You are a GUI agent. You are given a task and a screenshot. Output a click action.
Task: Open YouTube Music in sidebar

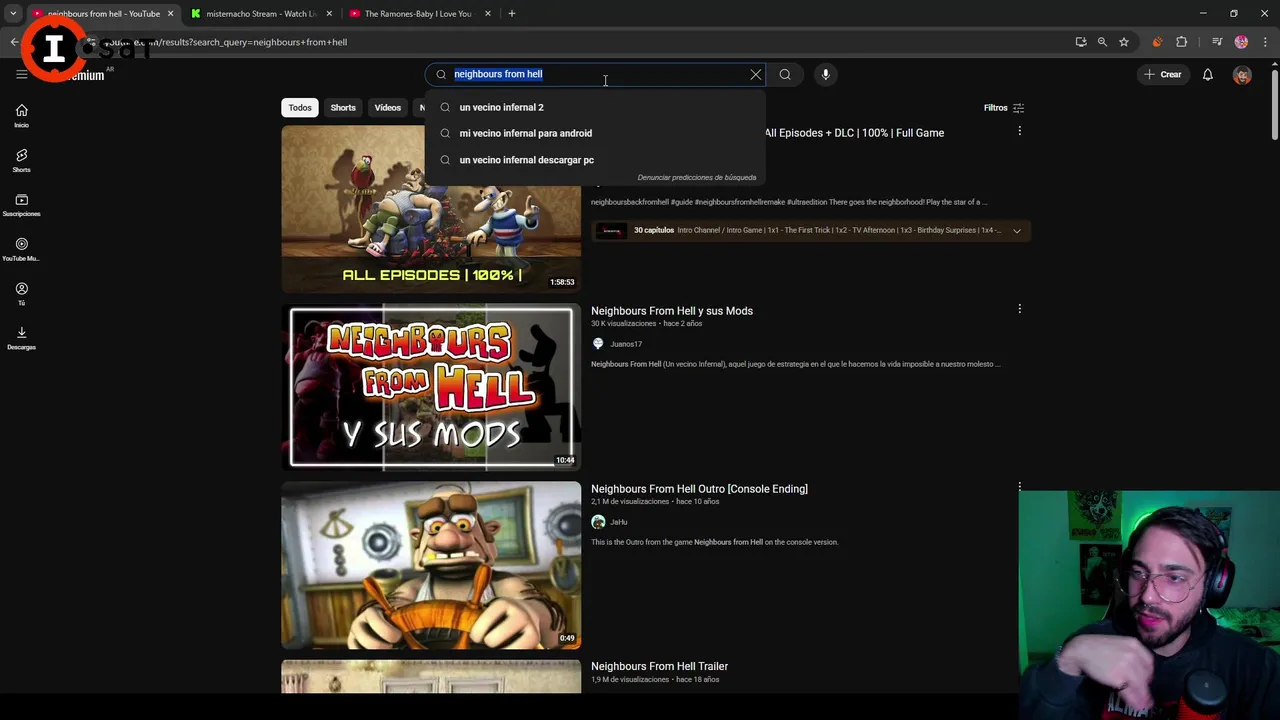coord(21,249)
